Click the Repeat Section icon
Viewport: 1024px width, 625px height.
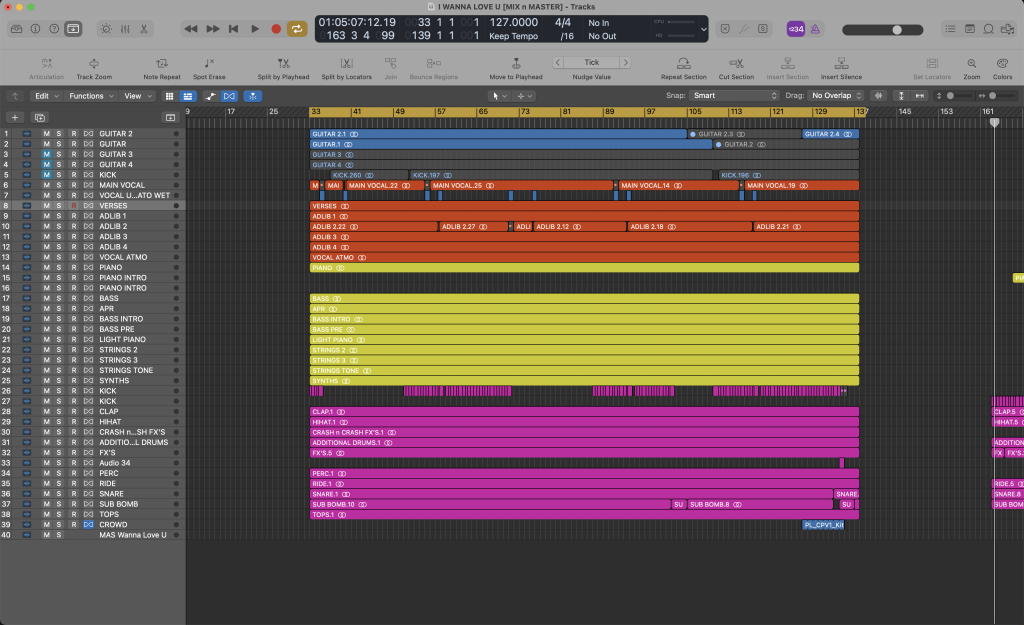click(x=683, y=63)
